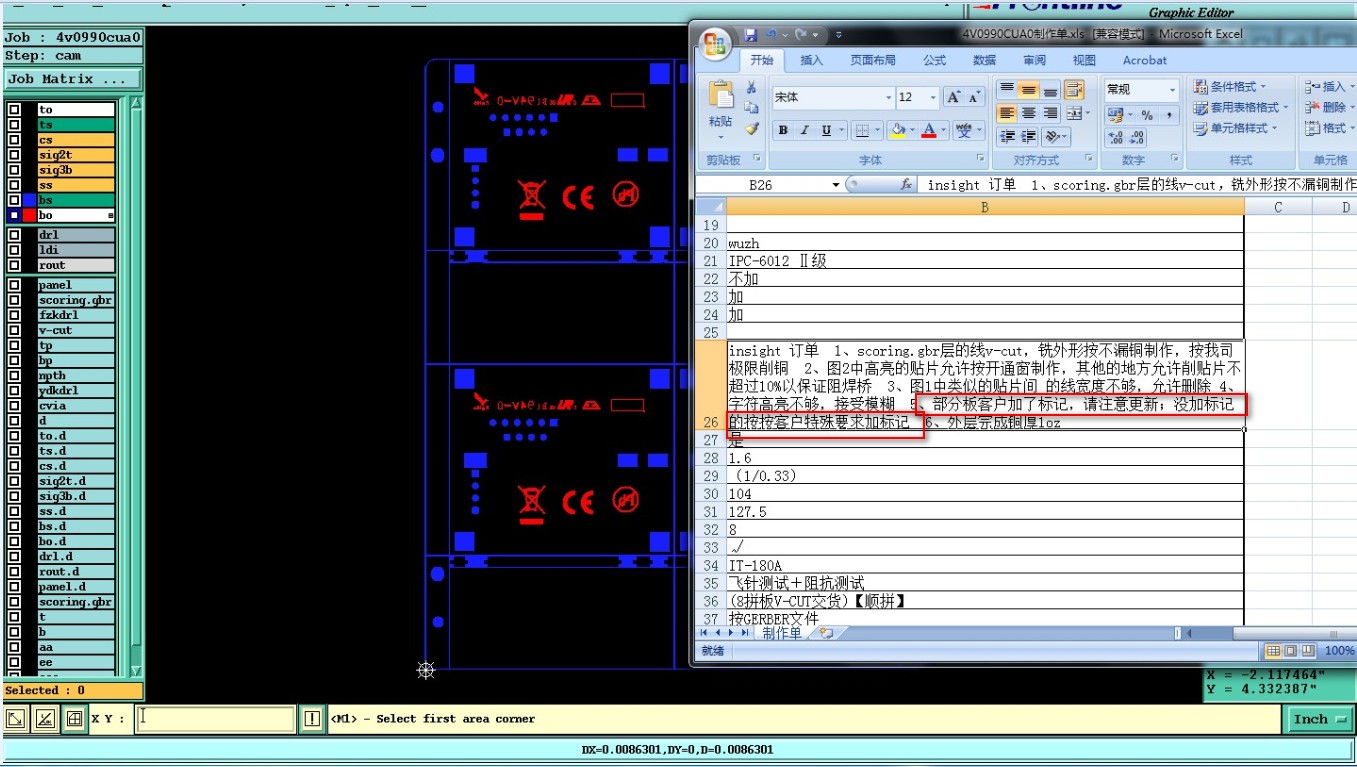Viewport: 1357px width, 767px height.
Task: Toggle the 'bo' layer checkbox
Action: pyautogui.click(x=14, y=215)
